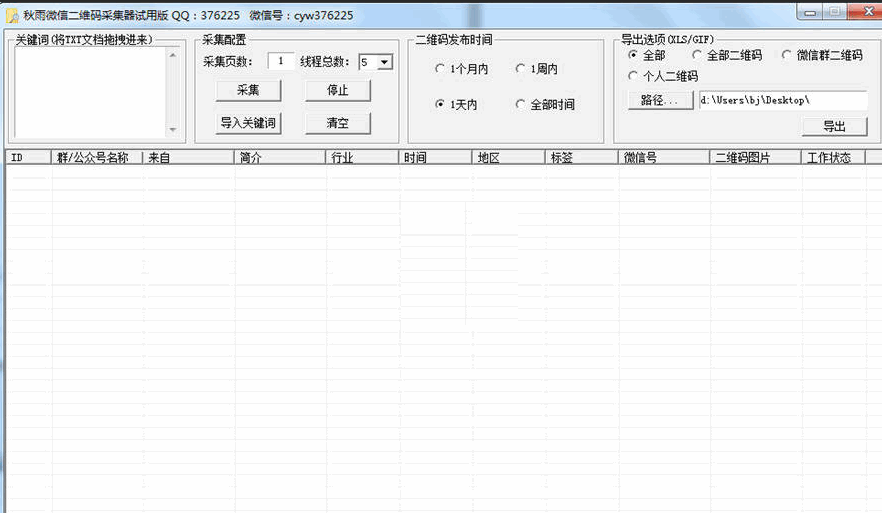The width and height of the screenshot is (882, 513).
Task: Click the 地区 column header
Action: click(508, 158)
